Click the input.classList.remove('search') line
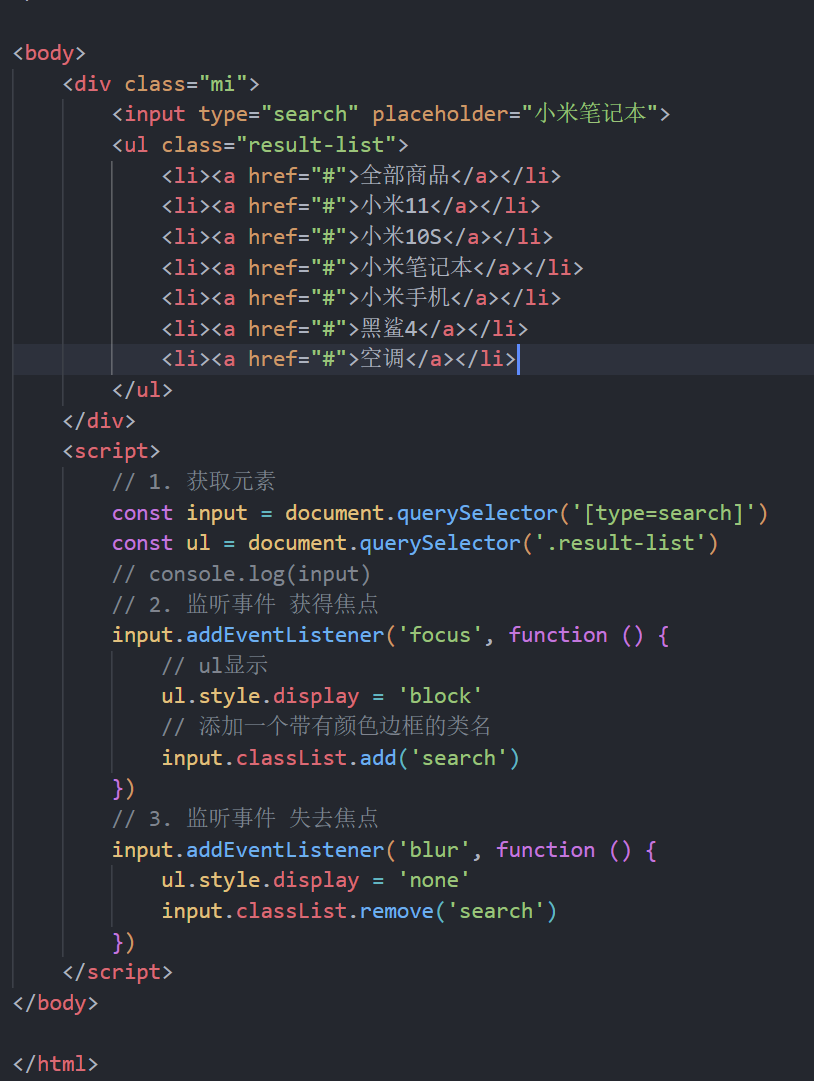Image resolution: width=814 pixels, height=1081 pixels. pos(359,911)
